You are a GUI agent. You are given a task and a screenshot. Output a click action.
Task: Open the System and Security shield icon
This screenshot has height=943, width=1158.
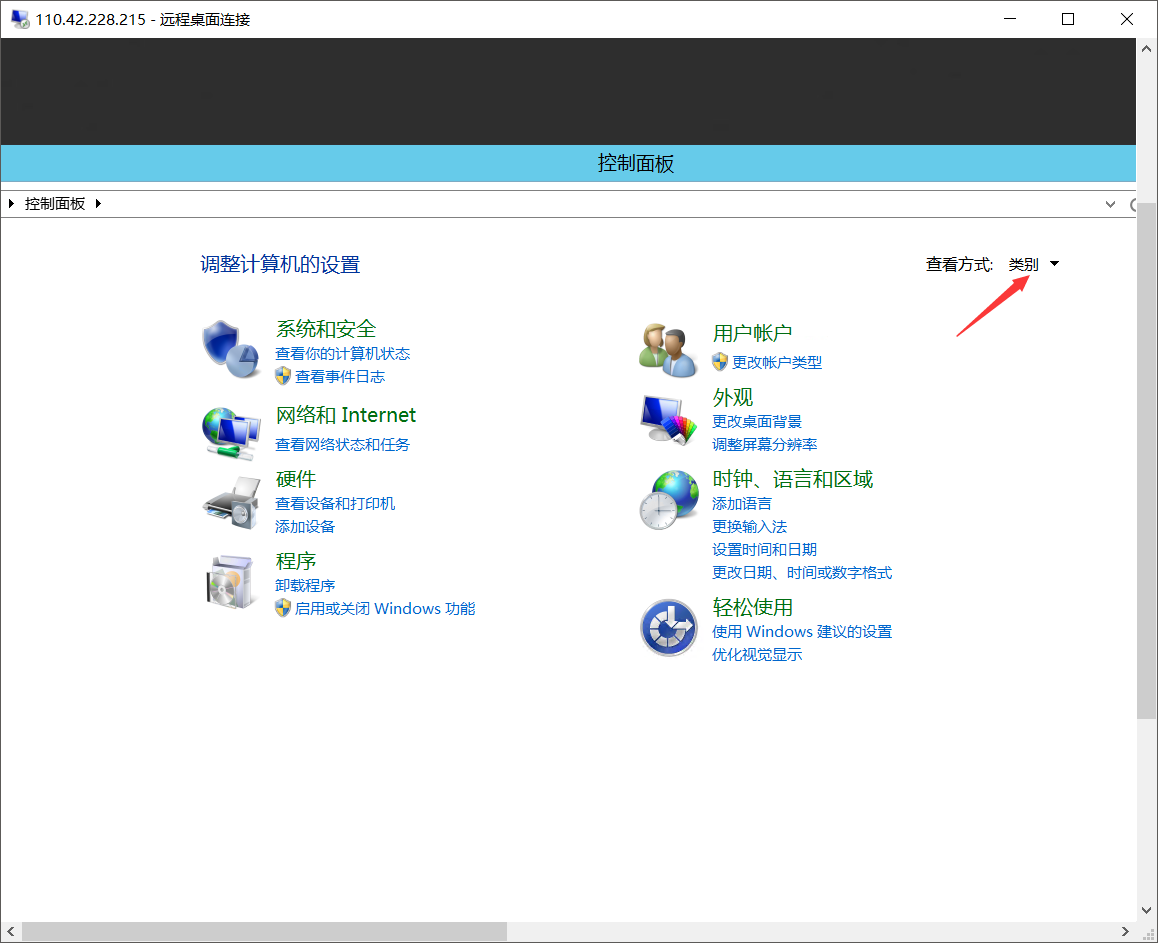point(231,349)
